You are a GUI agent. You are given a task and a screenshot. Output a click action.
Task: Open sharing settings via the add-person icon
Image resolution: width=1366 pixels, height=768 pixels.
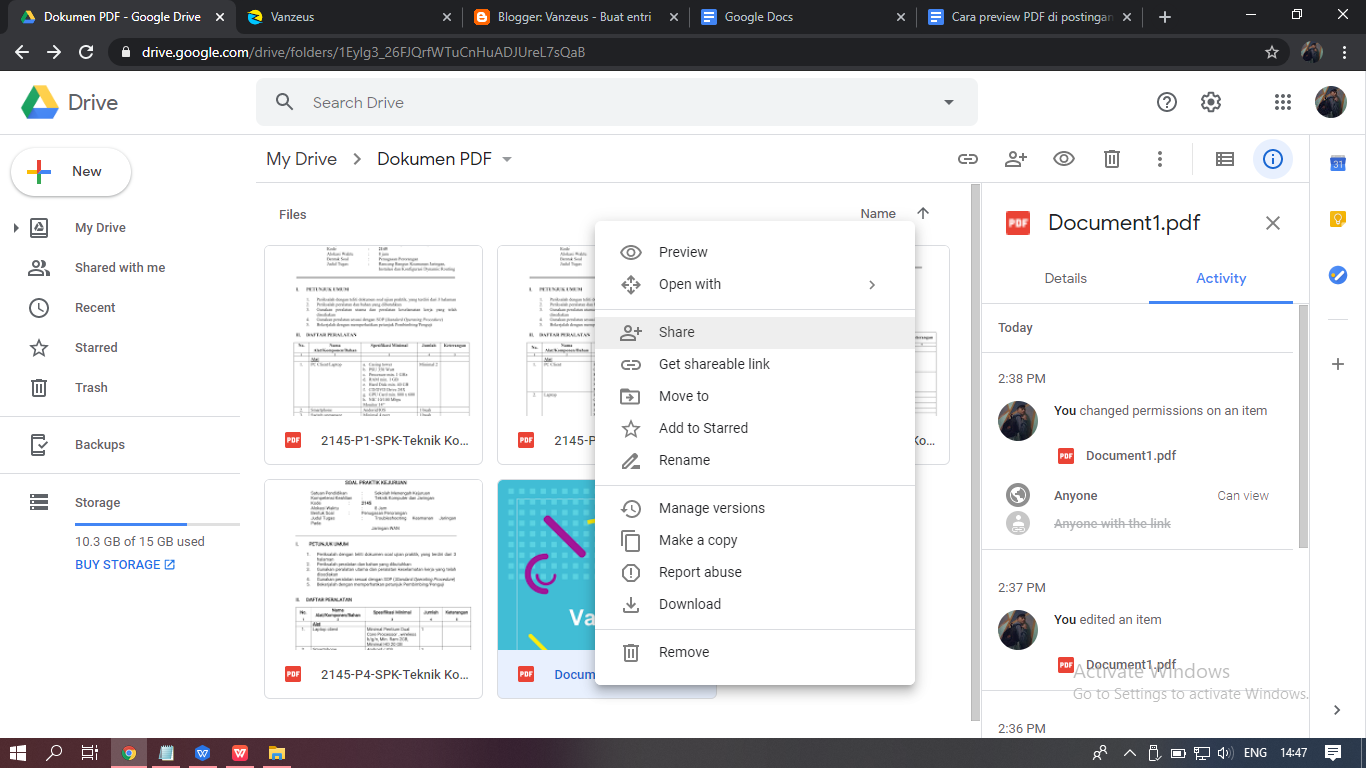1015,159
